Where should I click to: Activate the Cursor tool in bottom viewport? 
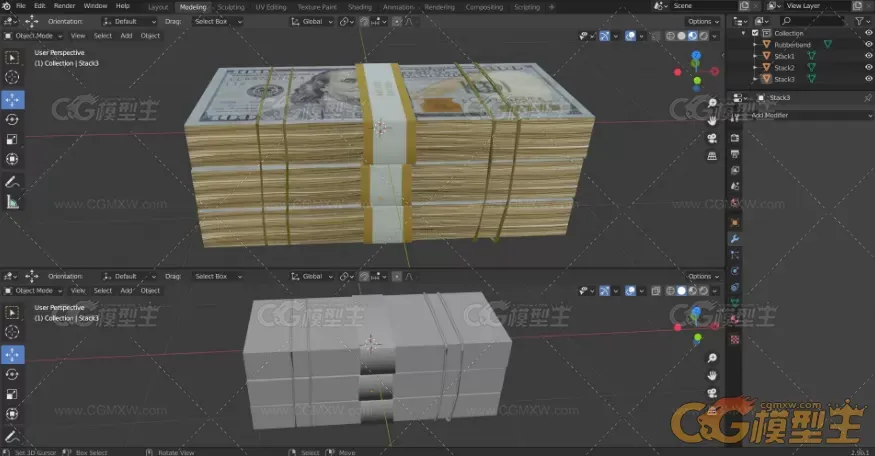pyautogui.click(x=12, y=332)
